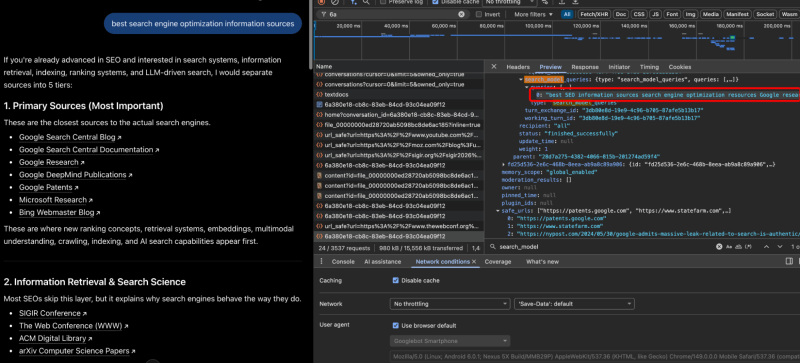Click the import HAR upload icon
800x363 pixels.
pos(562,2)
